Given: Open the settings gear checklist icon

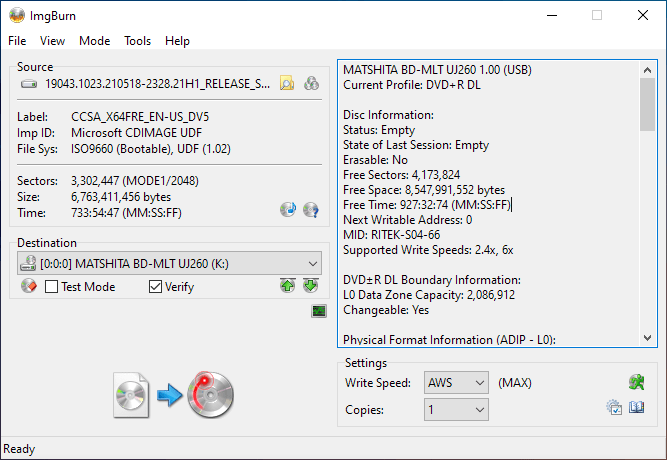Looking at the screenshot, I should [x=614, y=408].
